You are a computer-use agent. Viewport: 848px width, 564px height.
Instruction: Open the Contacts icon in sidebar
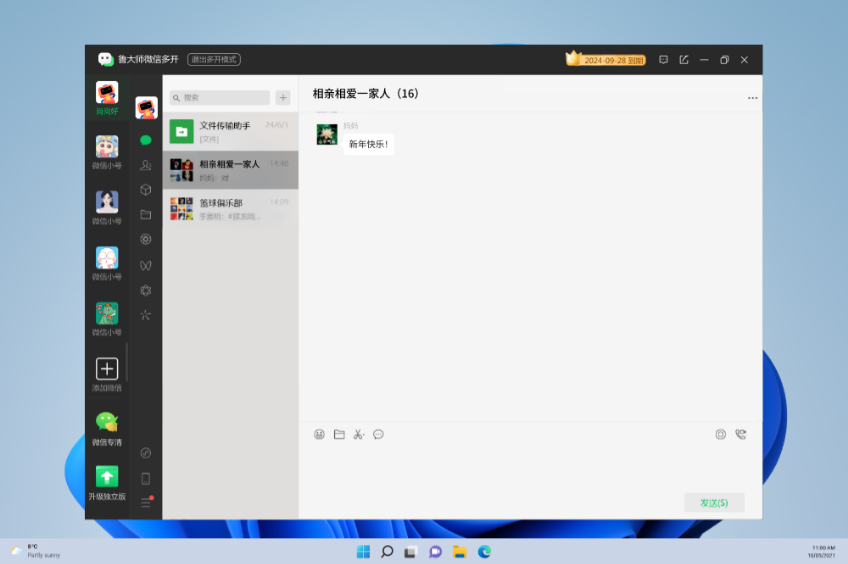pyautogui.click(x=146, y=165)
